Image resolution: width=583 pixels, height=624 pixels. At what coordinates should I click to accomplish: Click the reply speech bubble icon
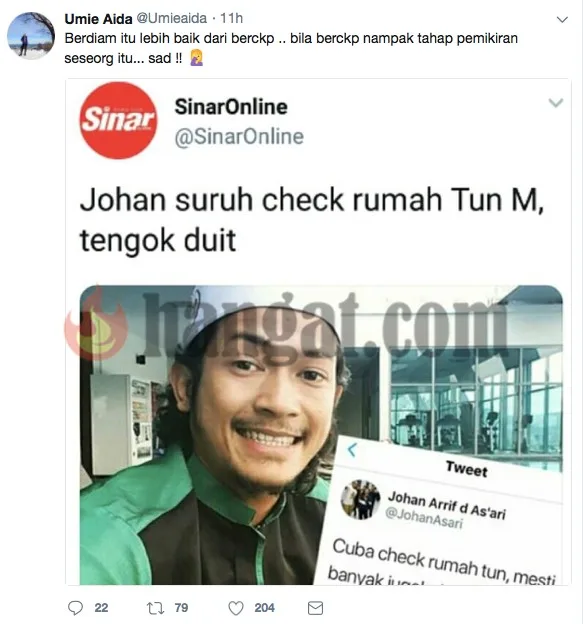(x=75, y=608)
